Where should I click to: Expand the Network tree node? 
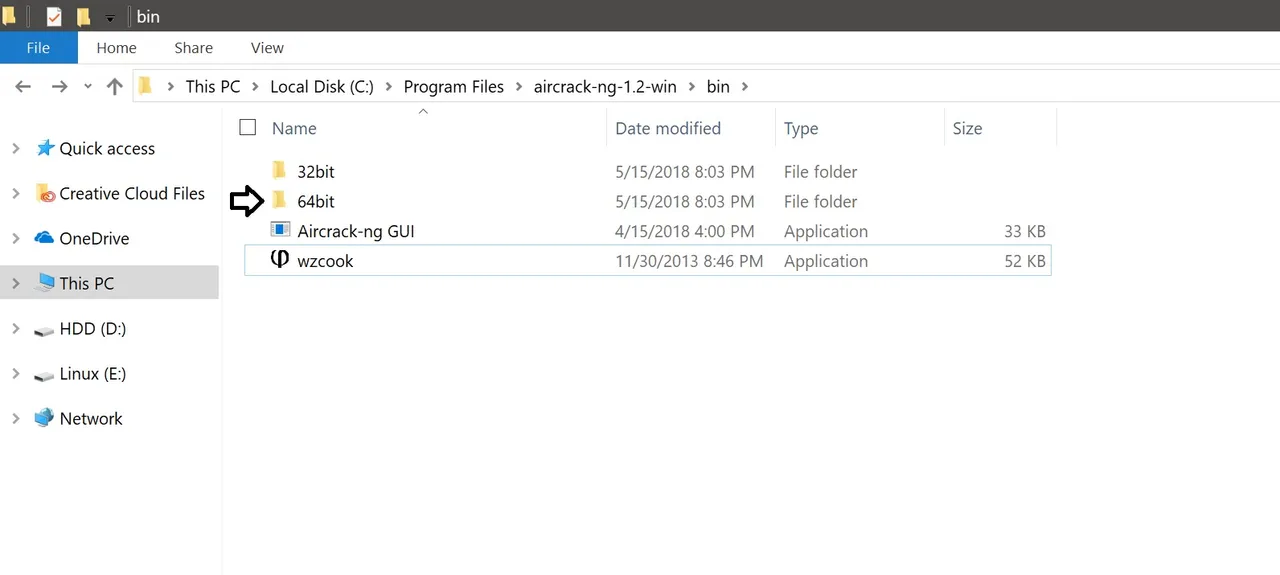[x=15, y=419]
